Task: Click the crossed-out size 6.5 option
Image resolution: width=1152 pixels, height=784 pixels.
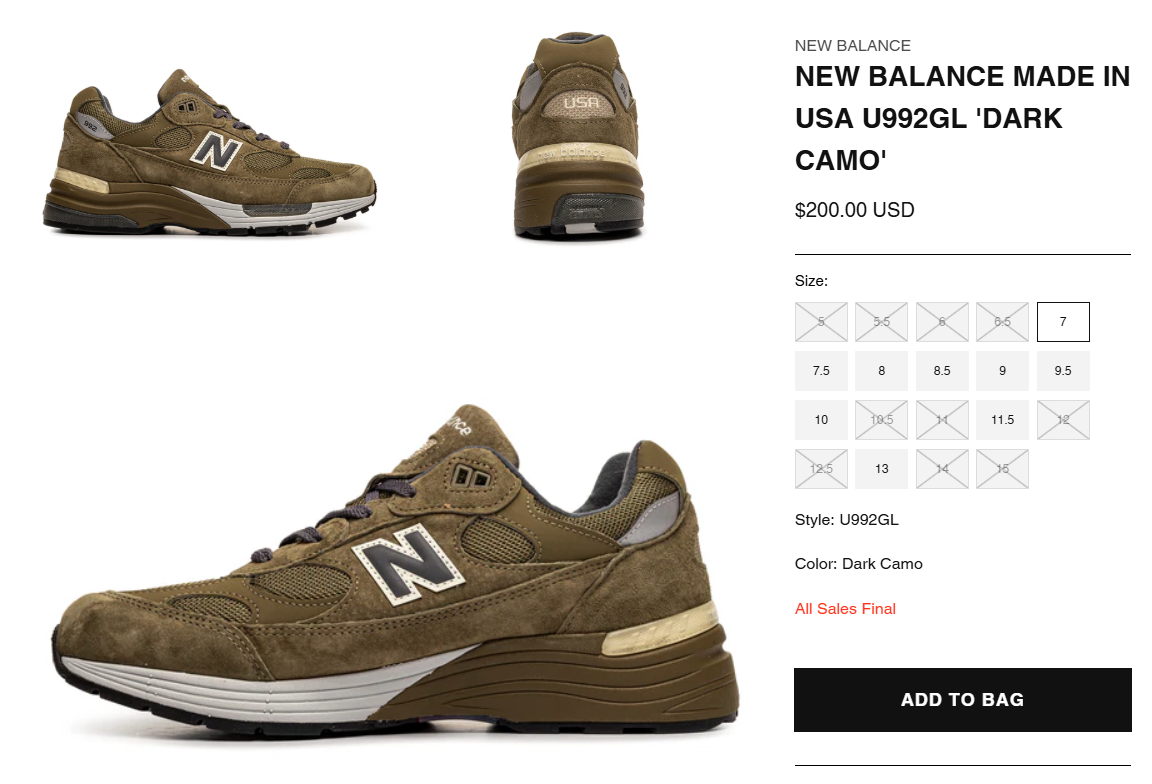Action: click(1002, 322)
